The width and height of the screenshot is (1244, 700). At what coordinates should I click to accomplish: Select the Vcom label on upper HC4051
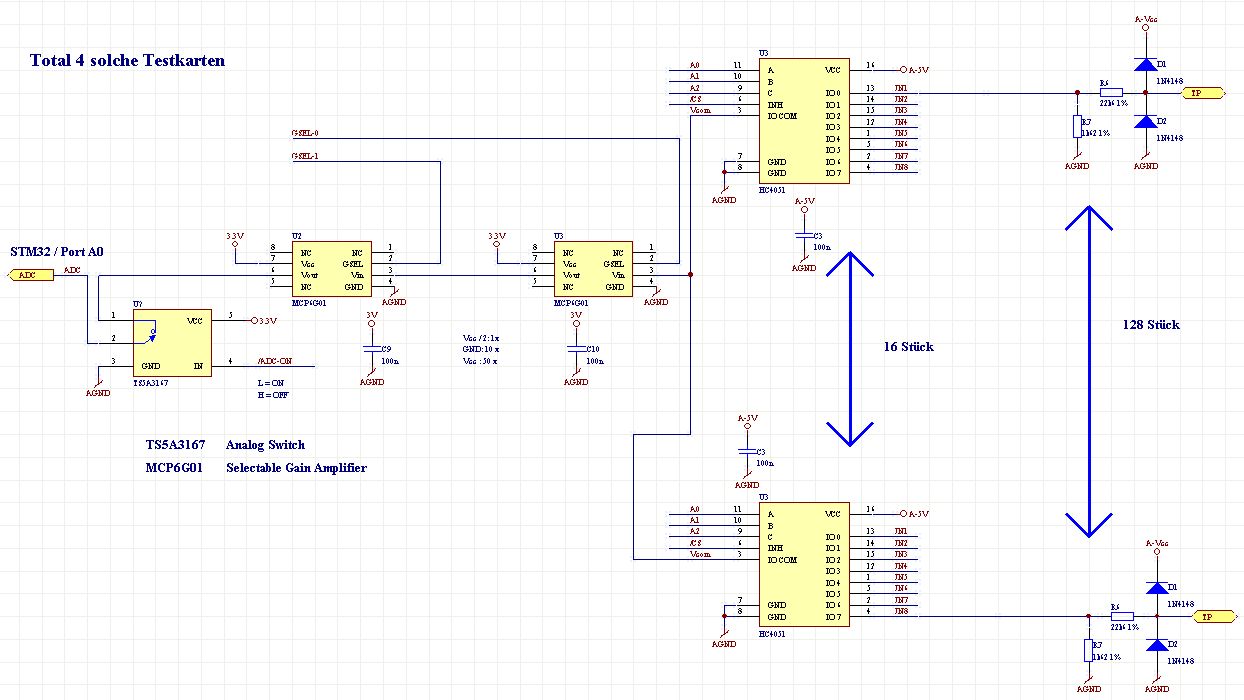click(x=700, y=111)
